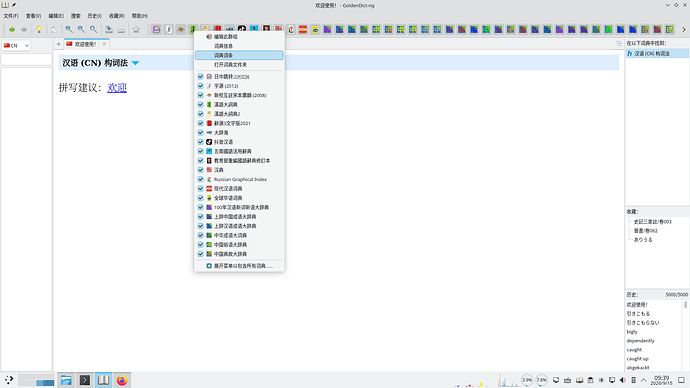The height and width of the screenshot is (388, 690).
Task: Open the 文件(F) menu
Action: click(11, 16)
